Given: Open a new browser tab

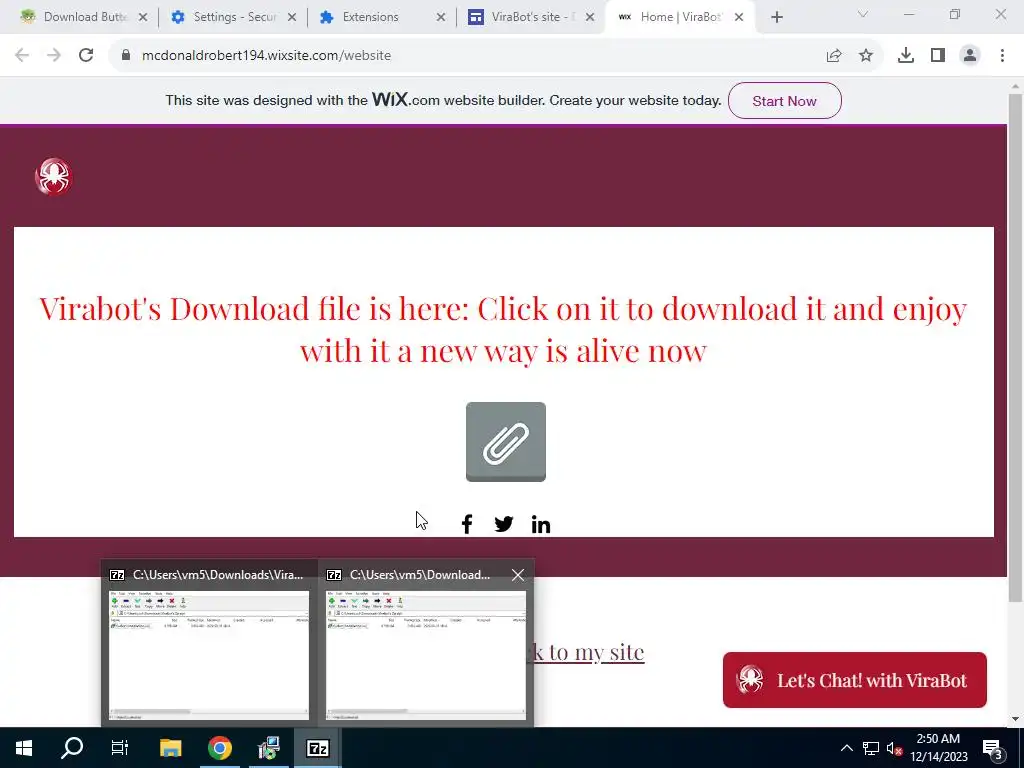Looking at the screenshot, I should [776, 18].
